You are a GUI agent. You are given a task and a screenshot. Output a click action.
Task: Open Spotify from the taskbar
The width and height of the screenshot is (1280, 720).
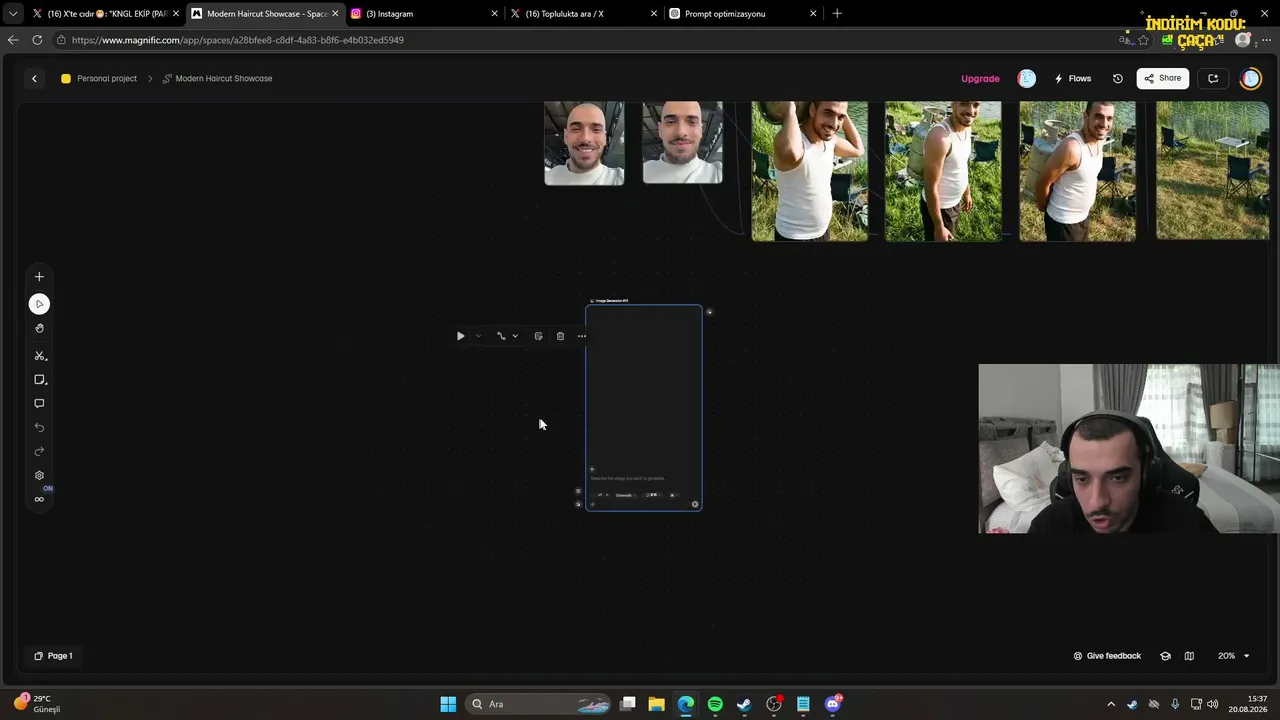[715, 704]
